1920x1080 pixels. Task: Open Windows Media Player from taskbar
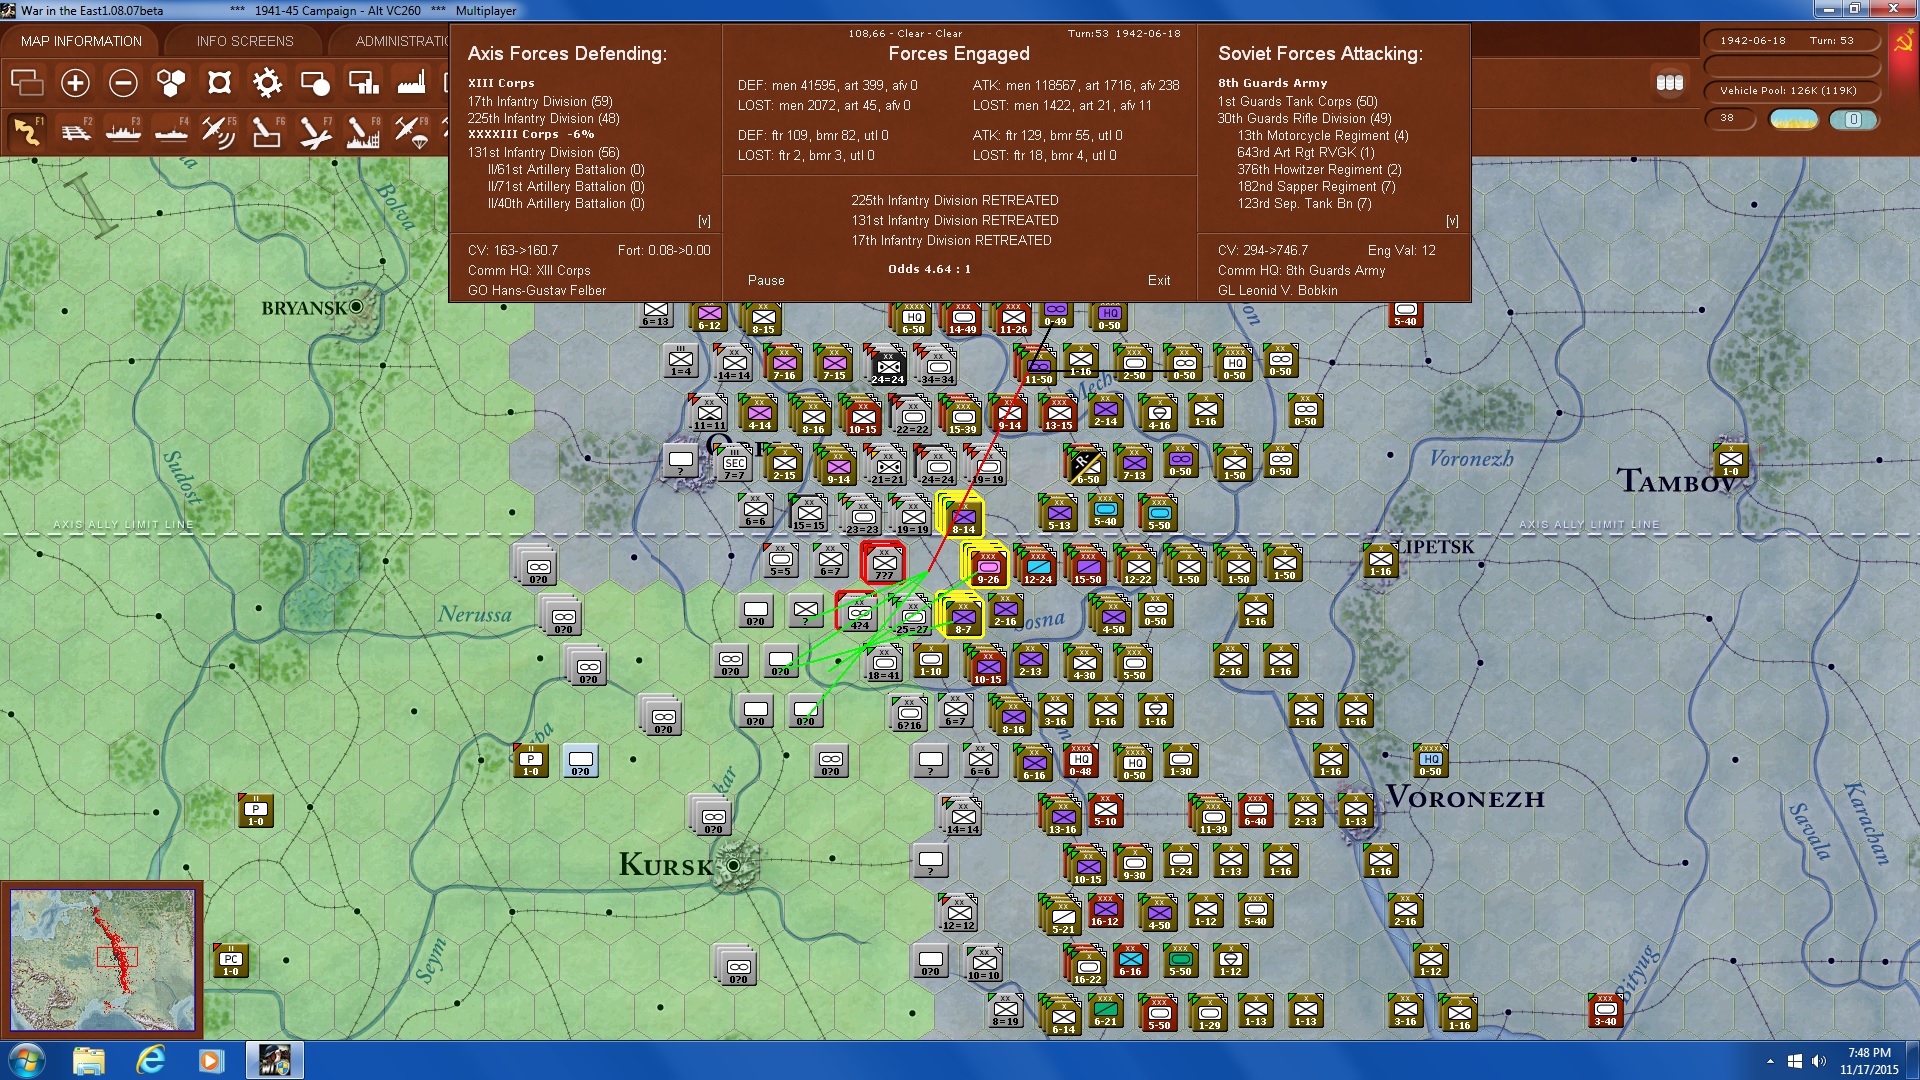211,1060
